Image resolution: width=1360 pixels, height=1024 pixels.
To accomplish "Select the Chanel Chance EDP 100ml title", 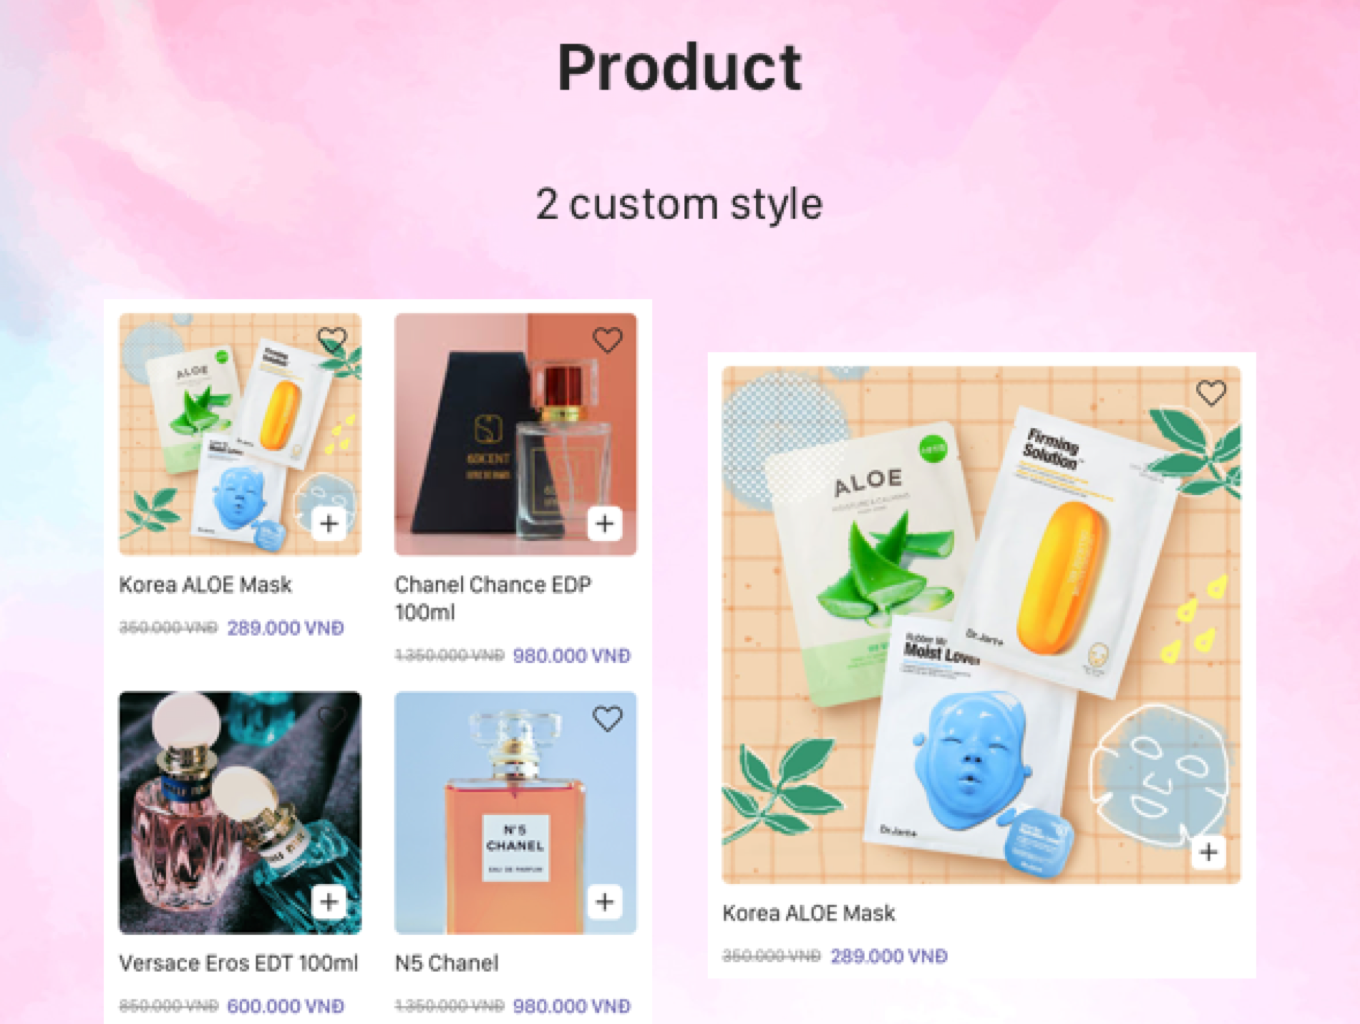I will [x=493, y=598].
